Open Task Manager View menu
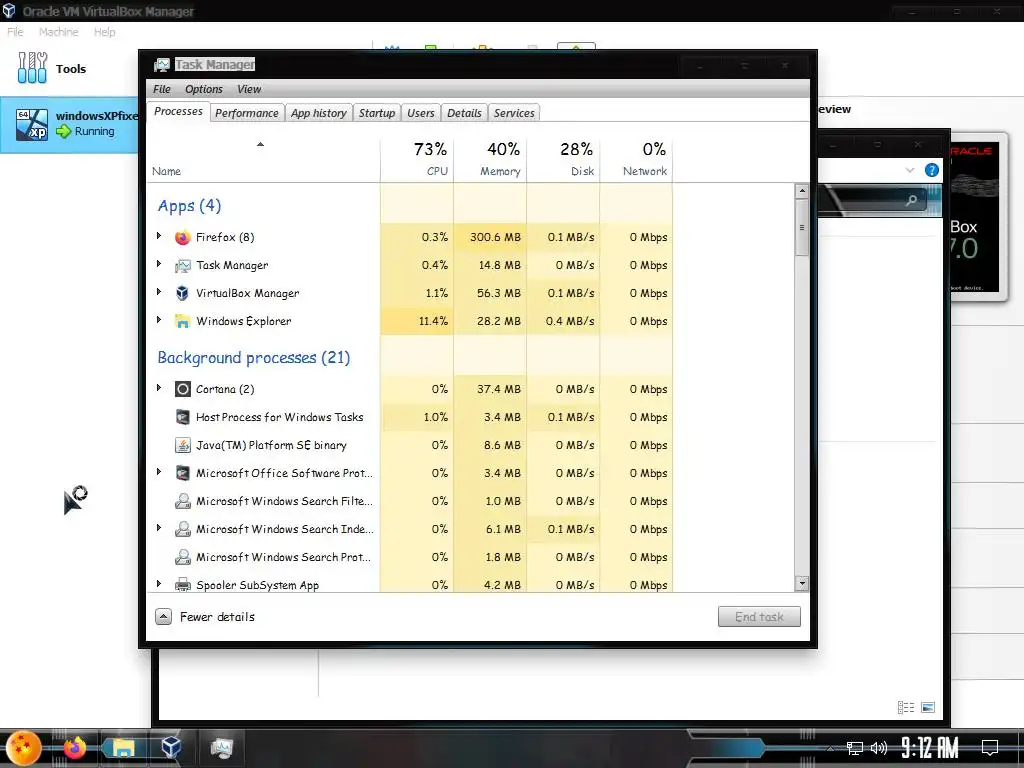The width and height of the screenshot is (1024, 768). (x=249, y=89)
